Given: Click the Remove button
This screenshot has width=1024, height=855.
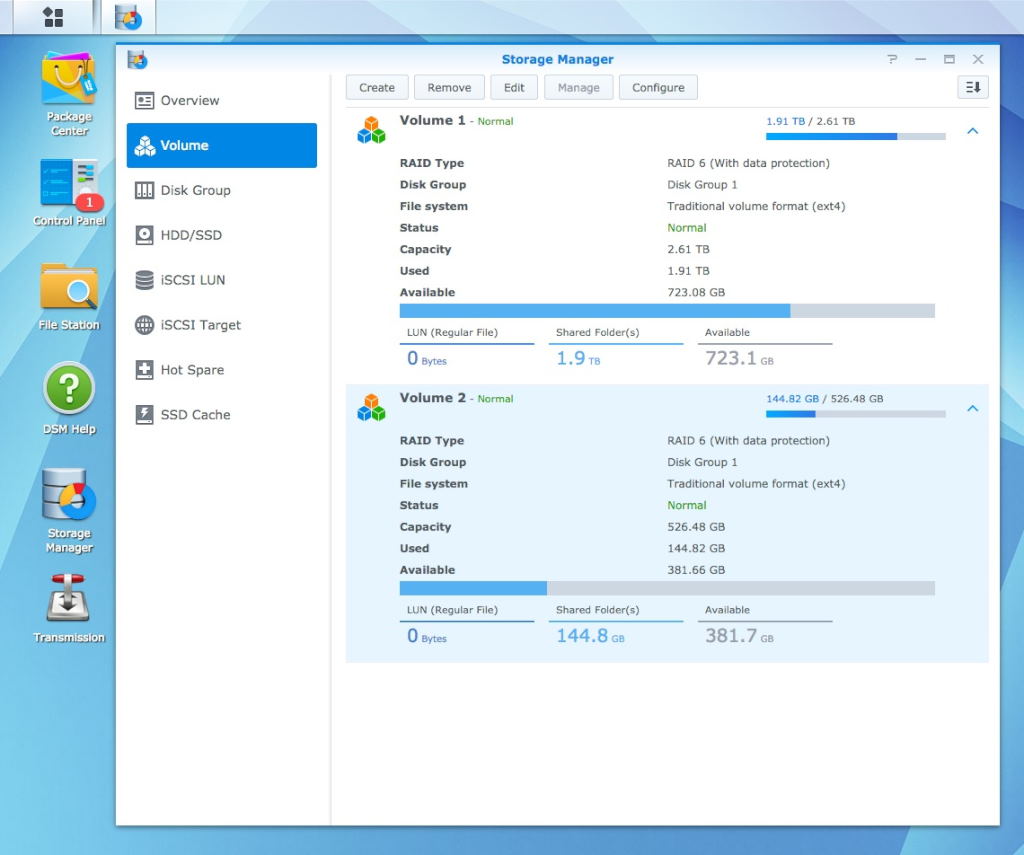Looking at the screenshot, I should 449,88.
